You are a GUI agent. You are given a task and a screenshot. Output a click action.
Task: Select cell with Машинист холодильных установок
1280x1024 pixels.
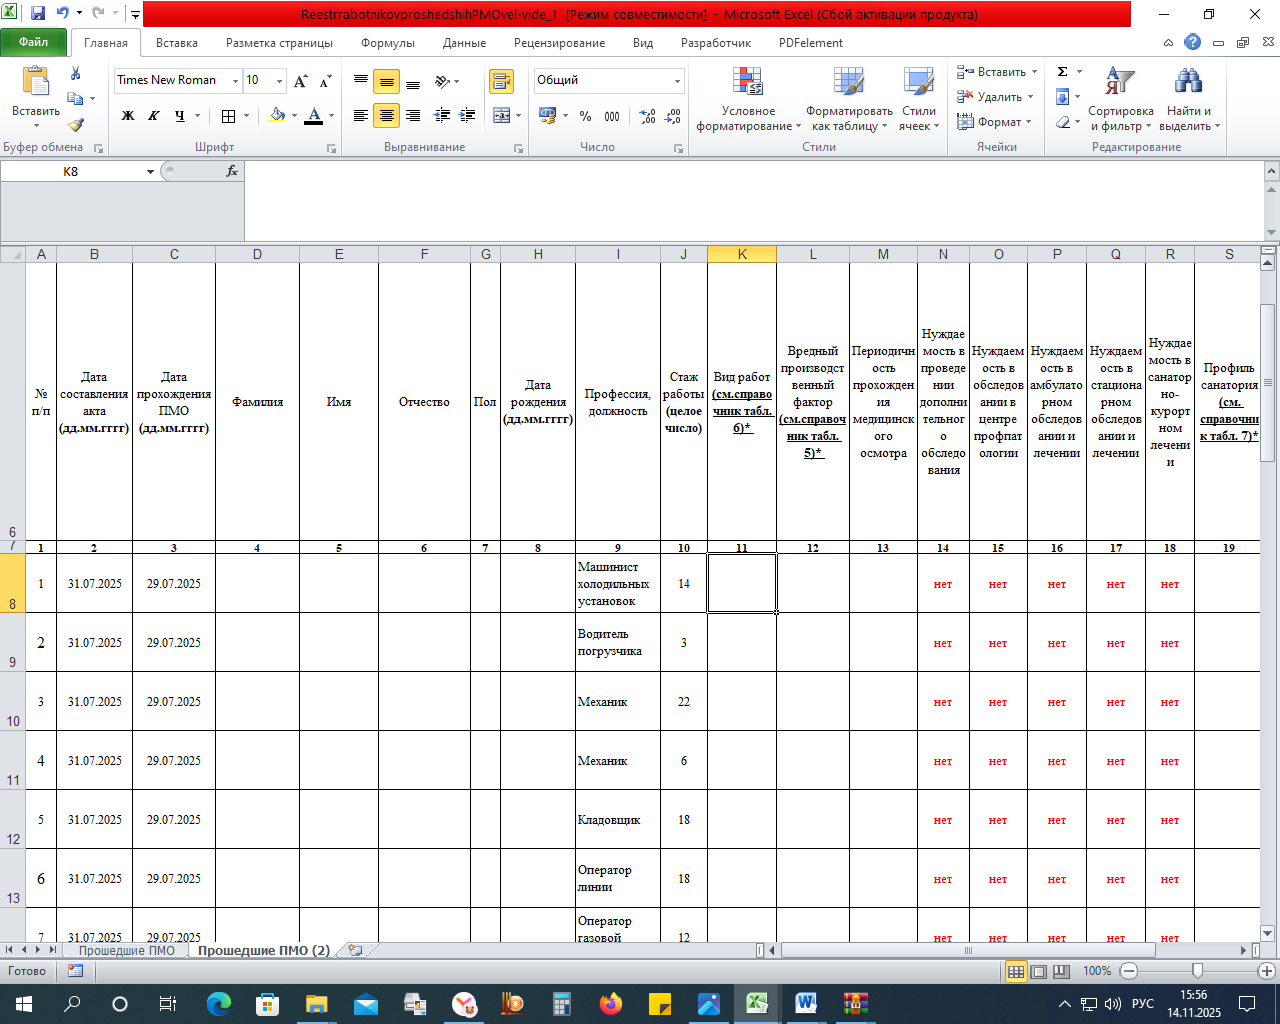pyautogui.click(x=617, y=584)
